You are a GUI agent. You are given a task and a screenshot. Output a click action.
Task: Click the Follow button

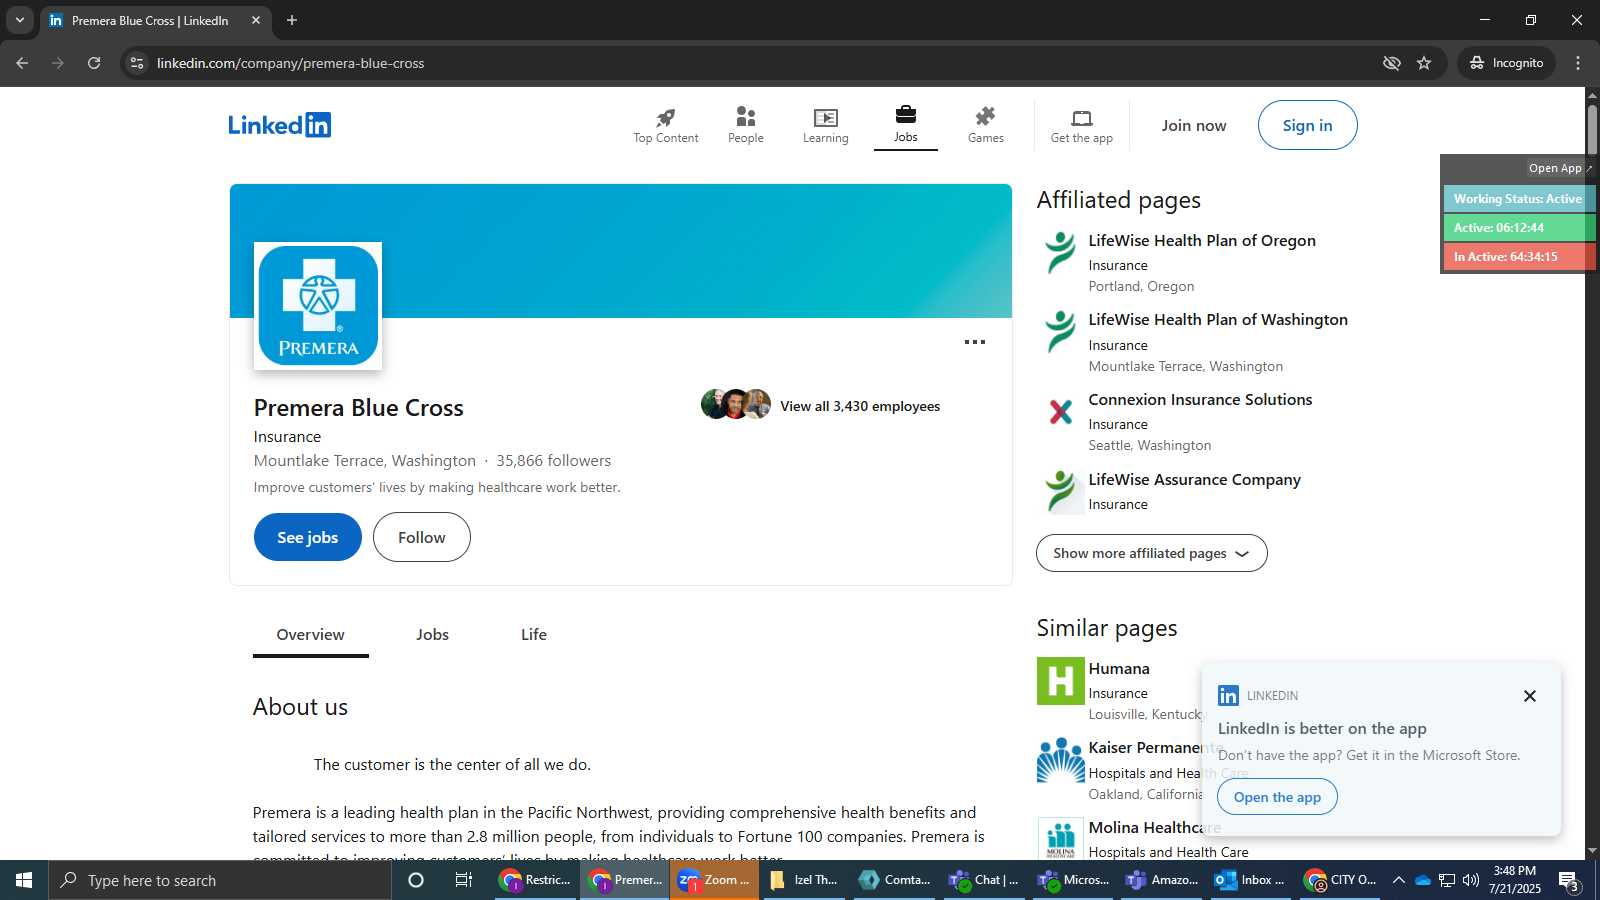[421, 537]
